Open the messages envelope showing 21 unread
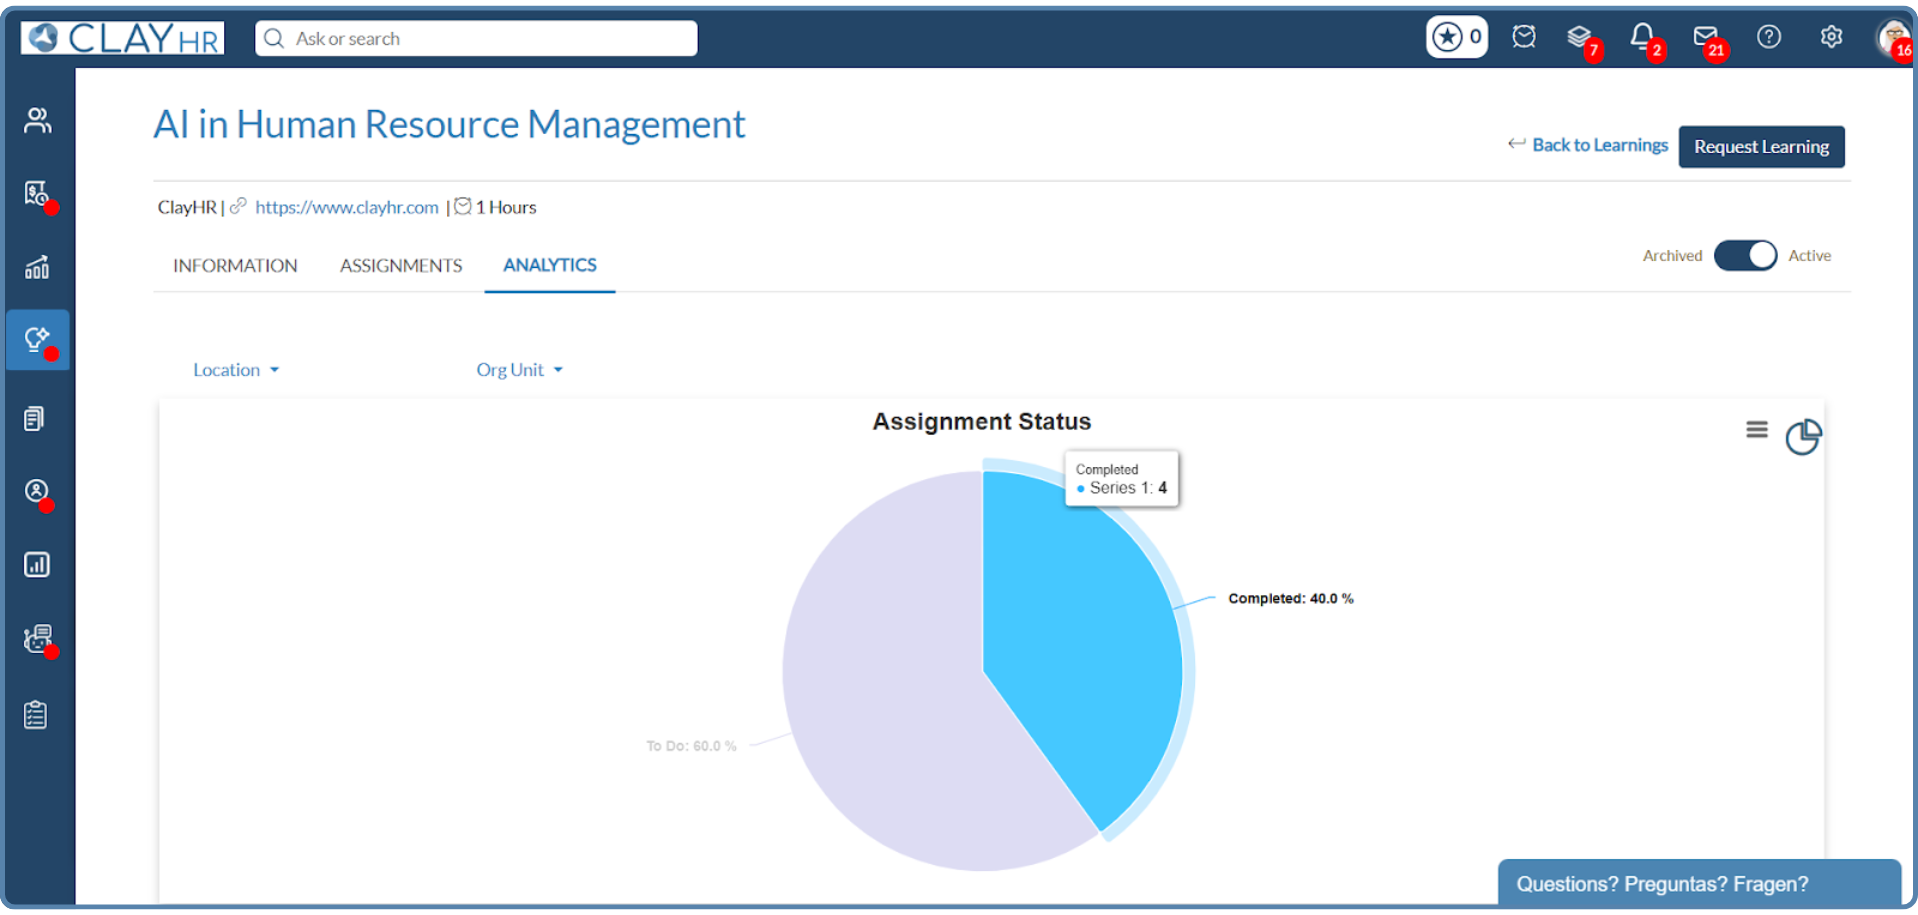The width and height of the screenshot is (1918, 915). (x=1706, y=37)
